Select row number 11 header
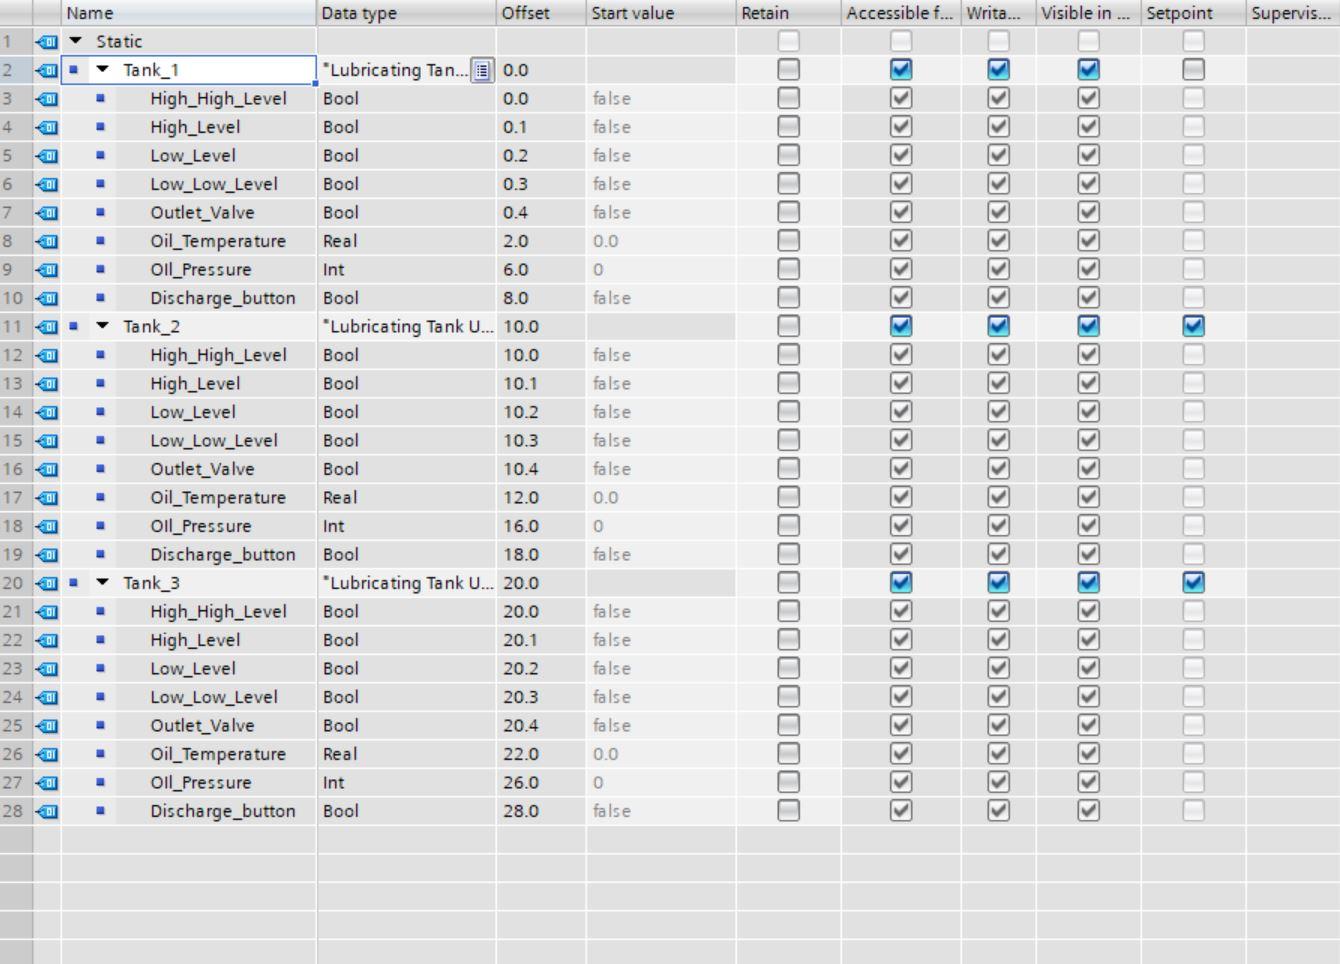 click(x=16, y=327)
